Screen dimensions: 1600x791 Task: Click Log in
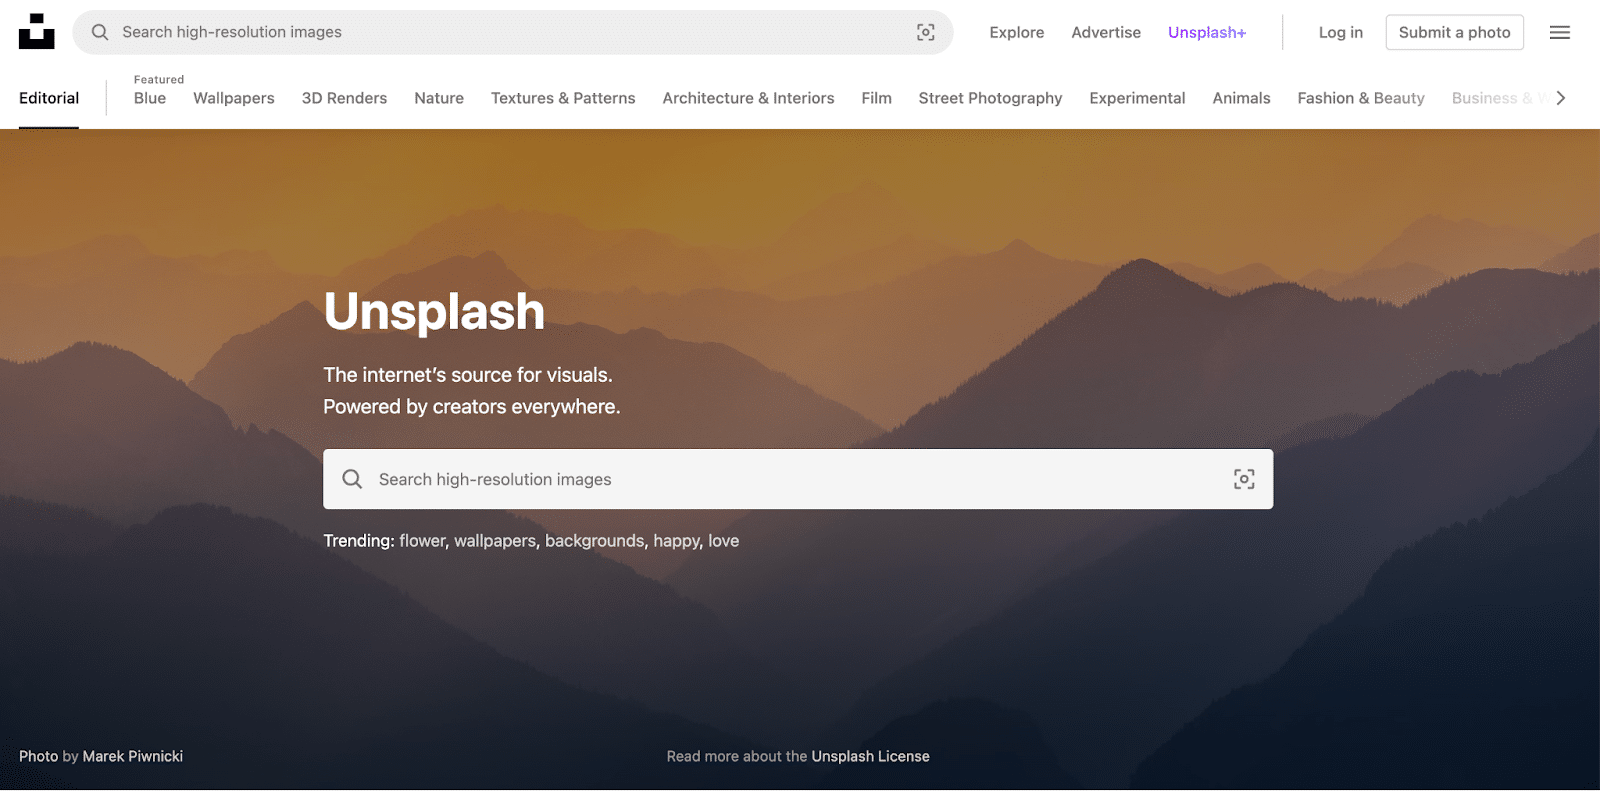(1340, 32)
